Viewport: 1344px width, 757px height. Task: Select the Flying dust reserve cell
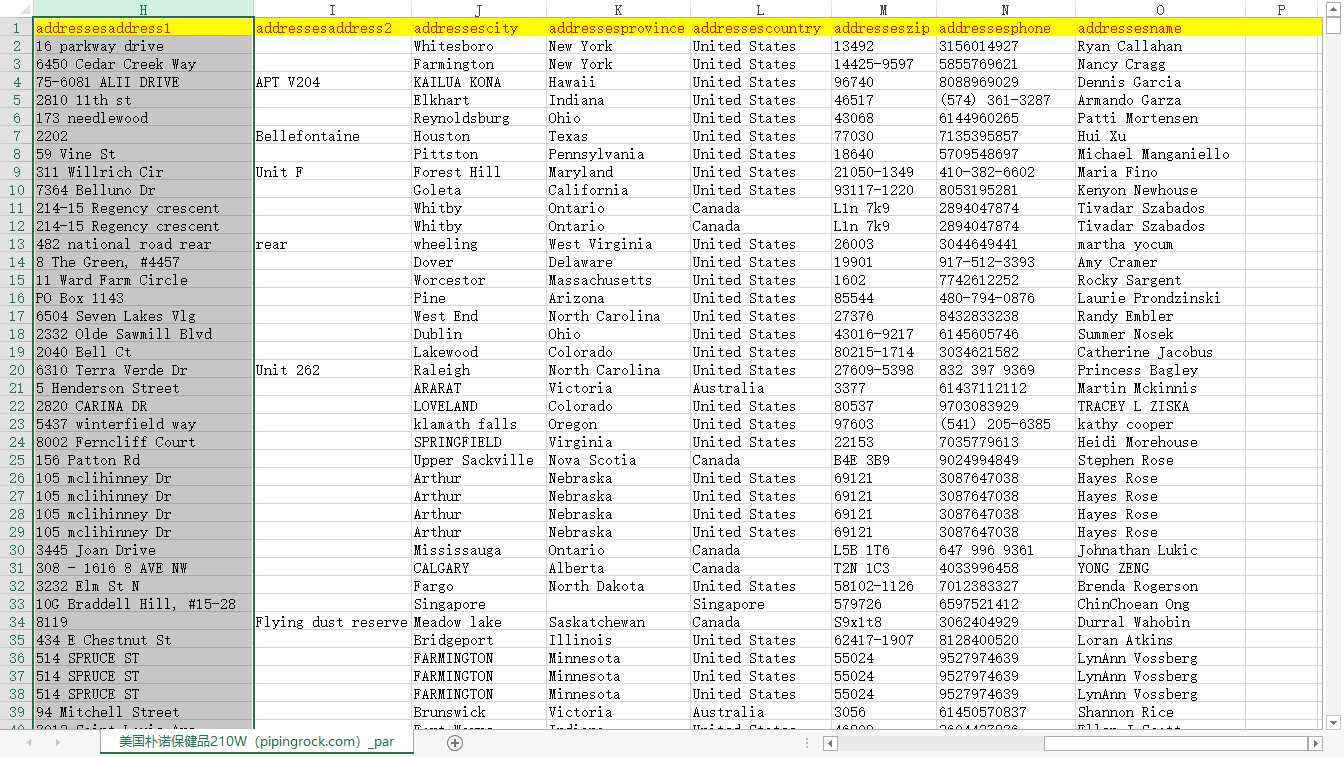point(332,622)
